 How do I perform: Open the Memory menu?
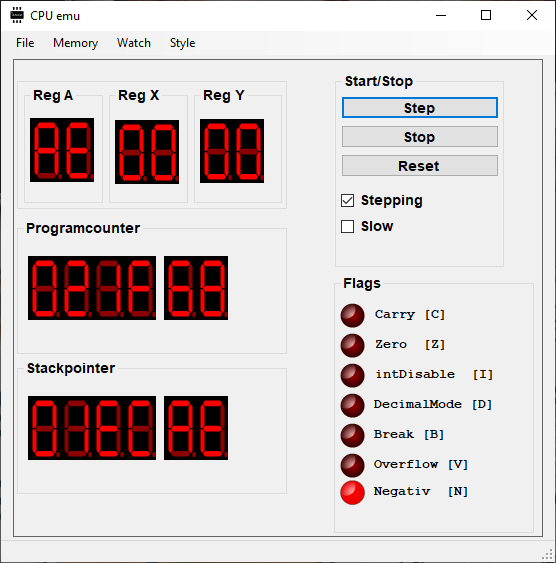click(x=75, y=43)
